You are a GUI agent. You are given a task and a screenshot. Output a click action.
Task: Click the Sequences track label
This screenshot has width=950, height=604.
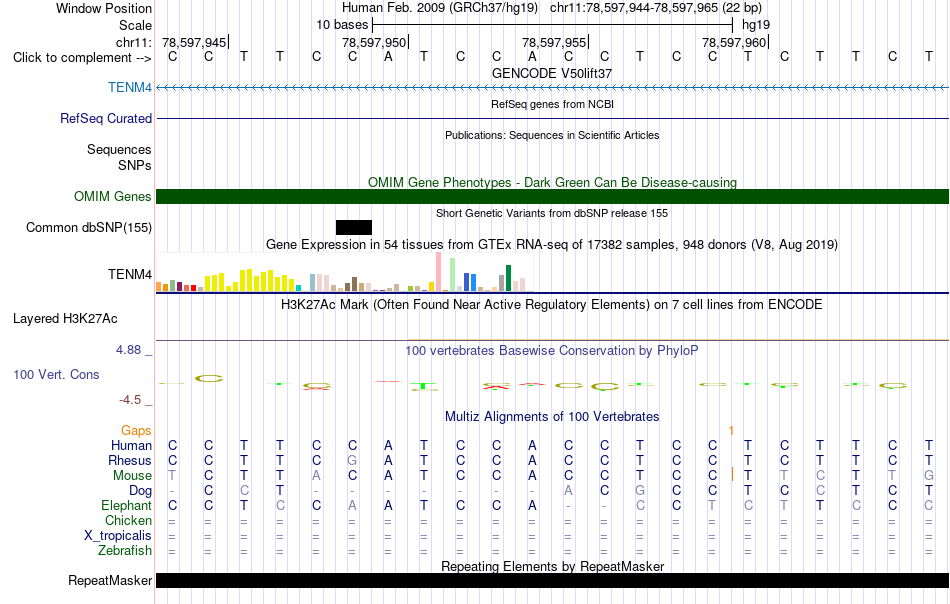tap(119, 149)
